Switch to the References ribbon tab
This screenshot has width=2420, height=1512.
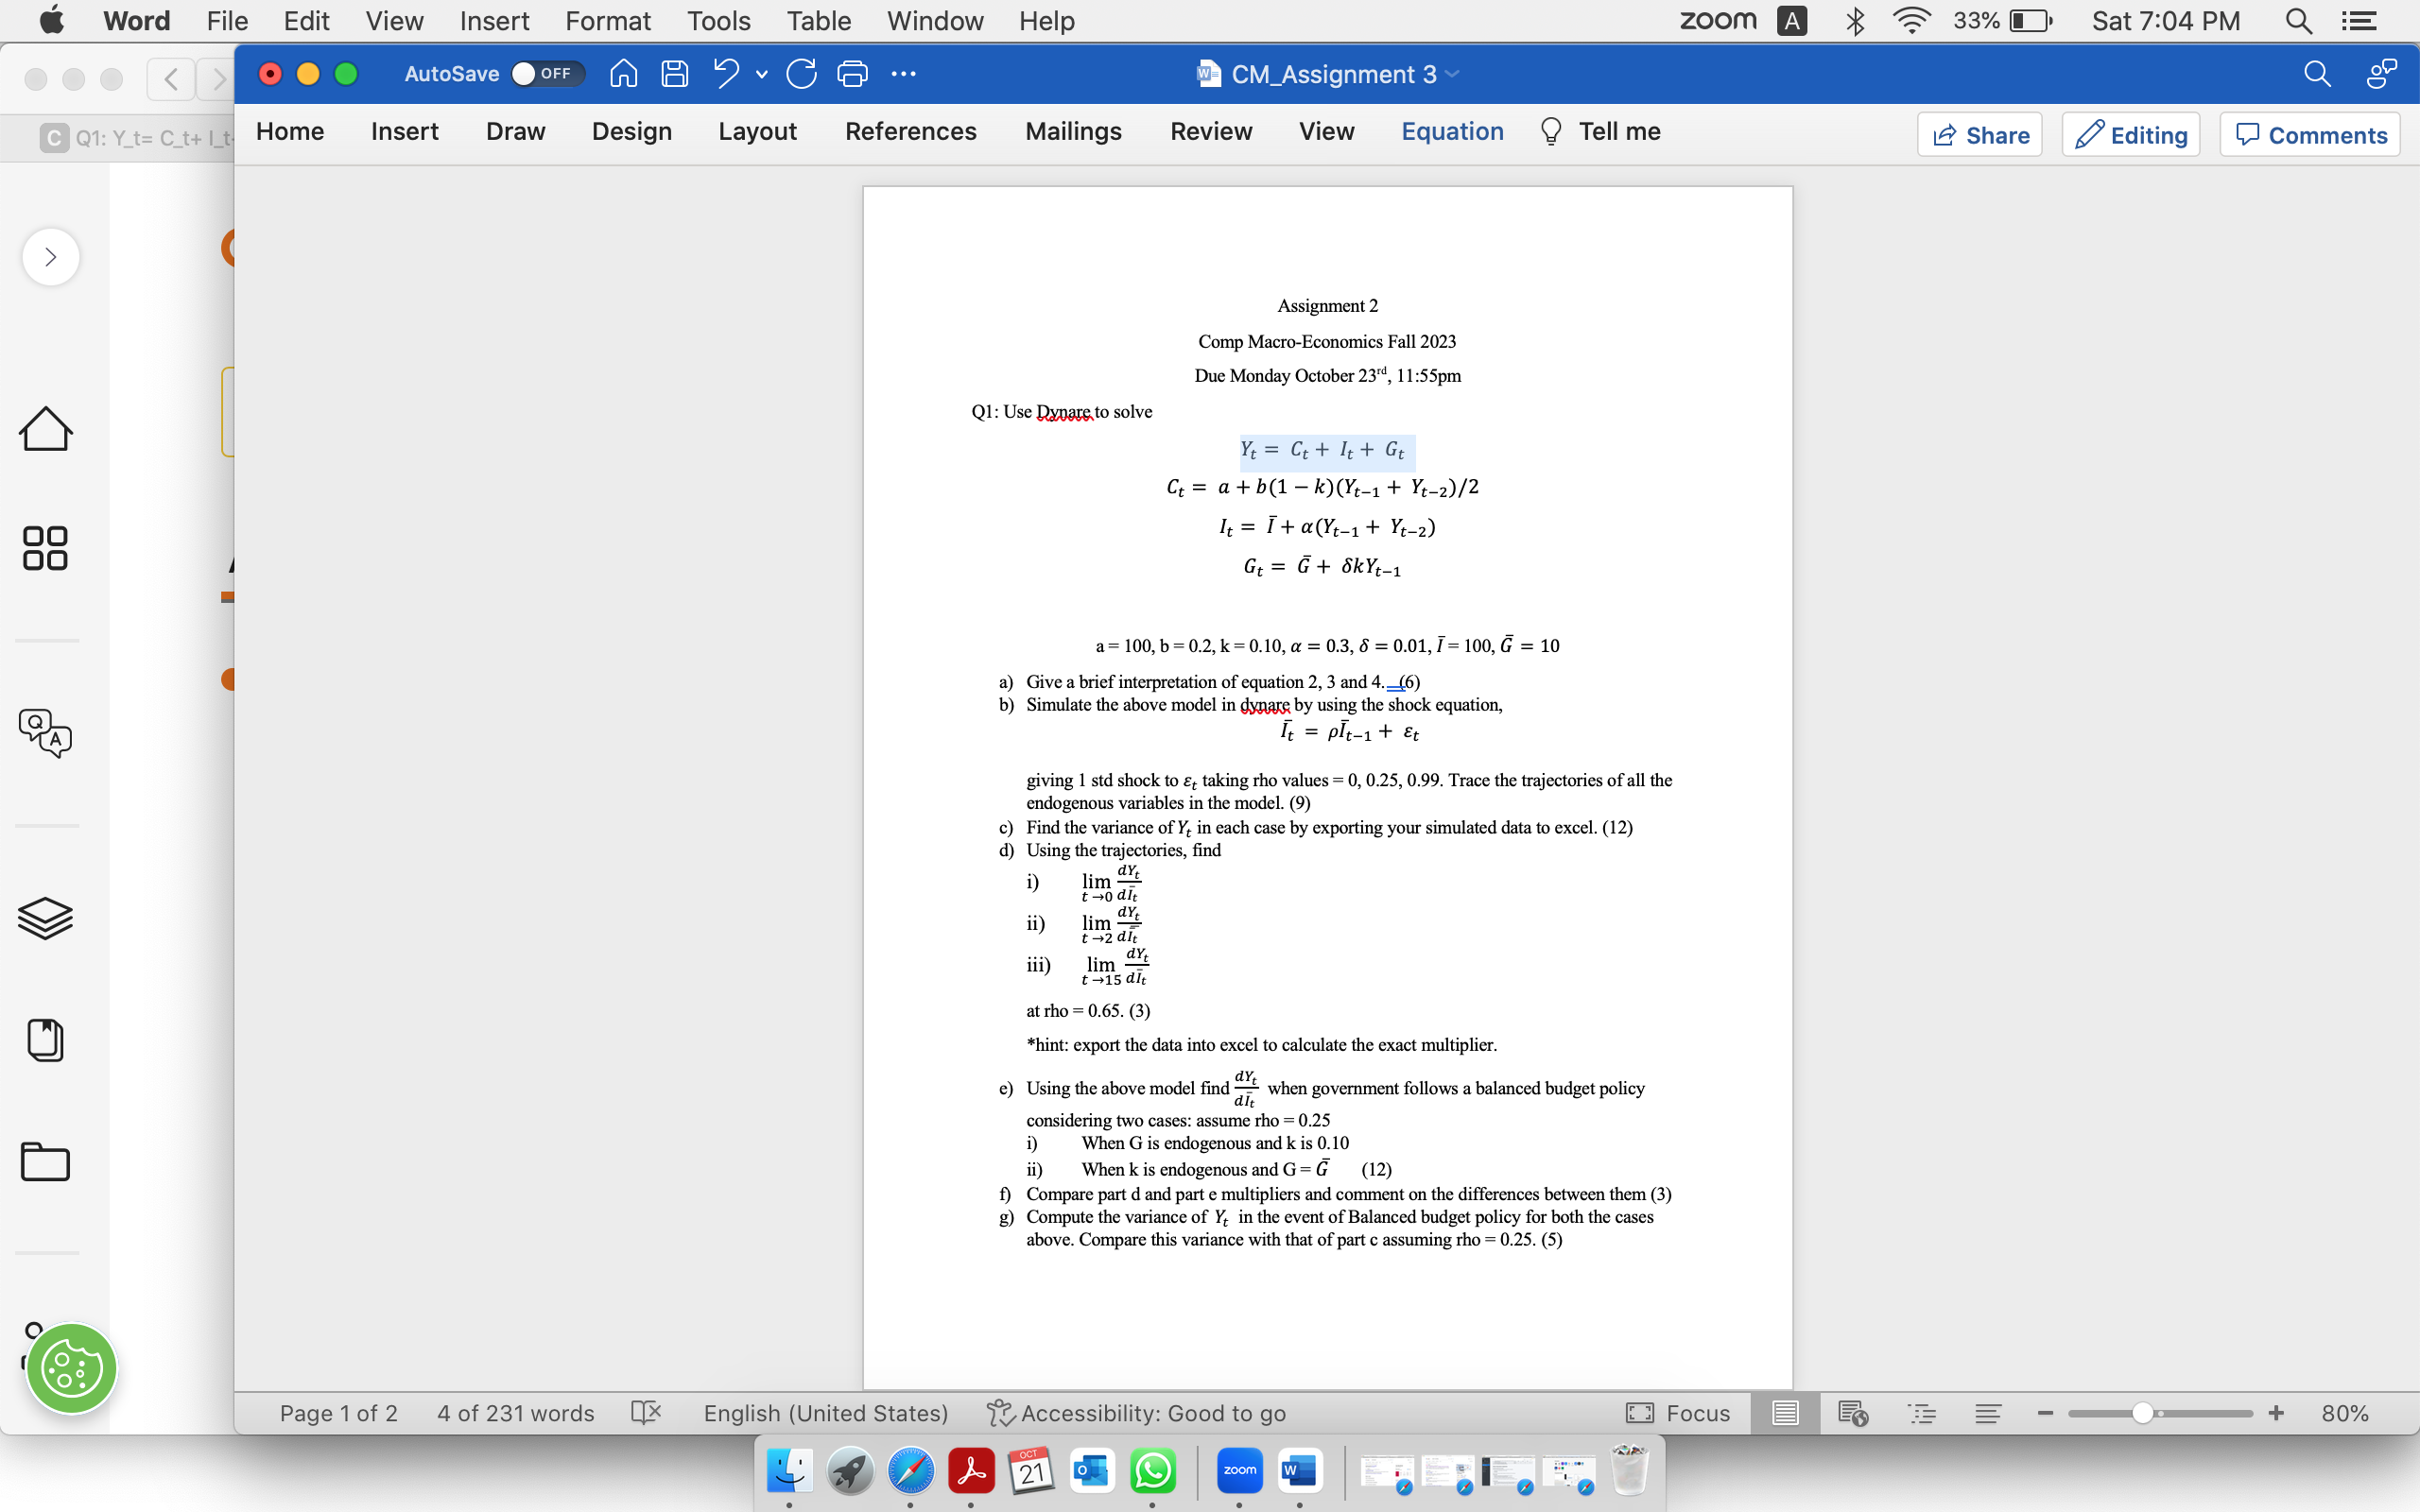click(911, 131)
